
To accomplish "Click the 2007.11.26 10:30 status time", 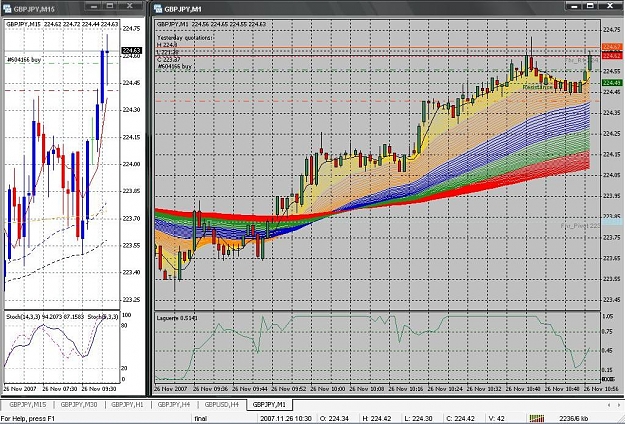I will [x=286, y=419].
